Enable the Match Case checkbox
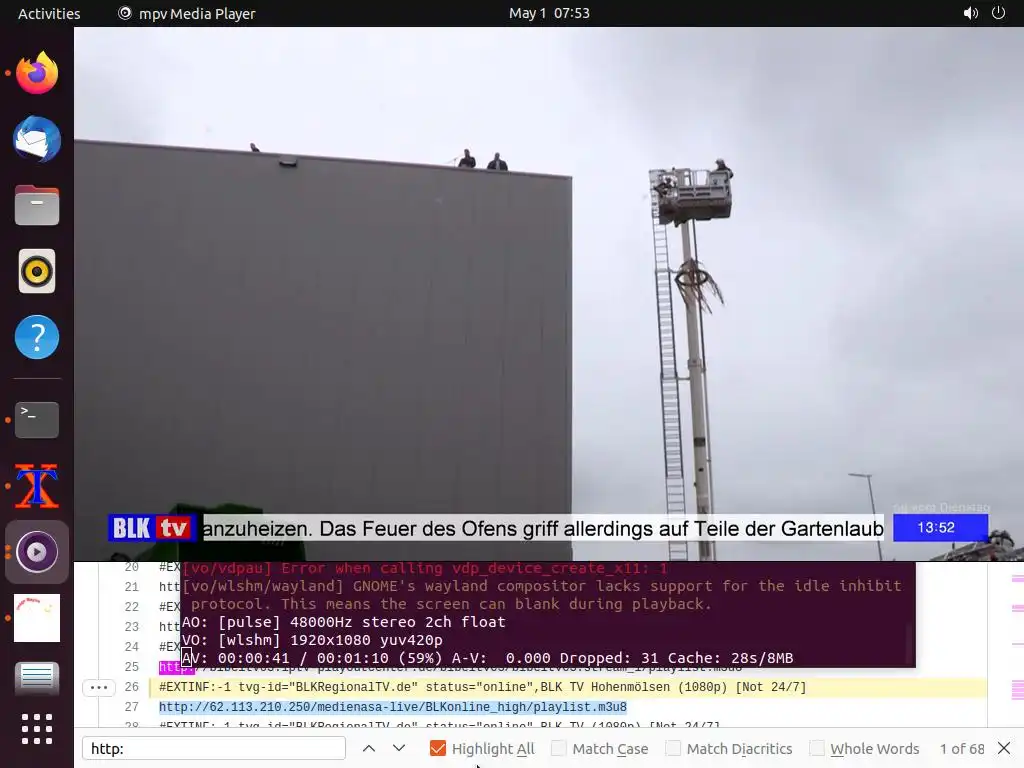This screenshot has height=768, width=1024. 559,748
